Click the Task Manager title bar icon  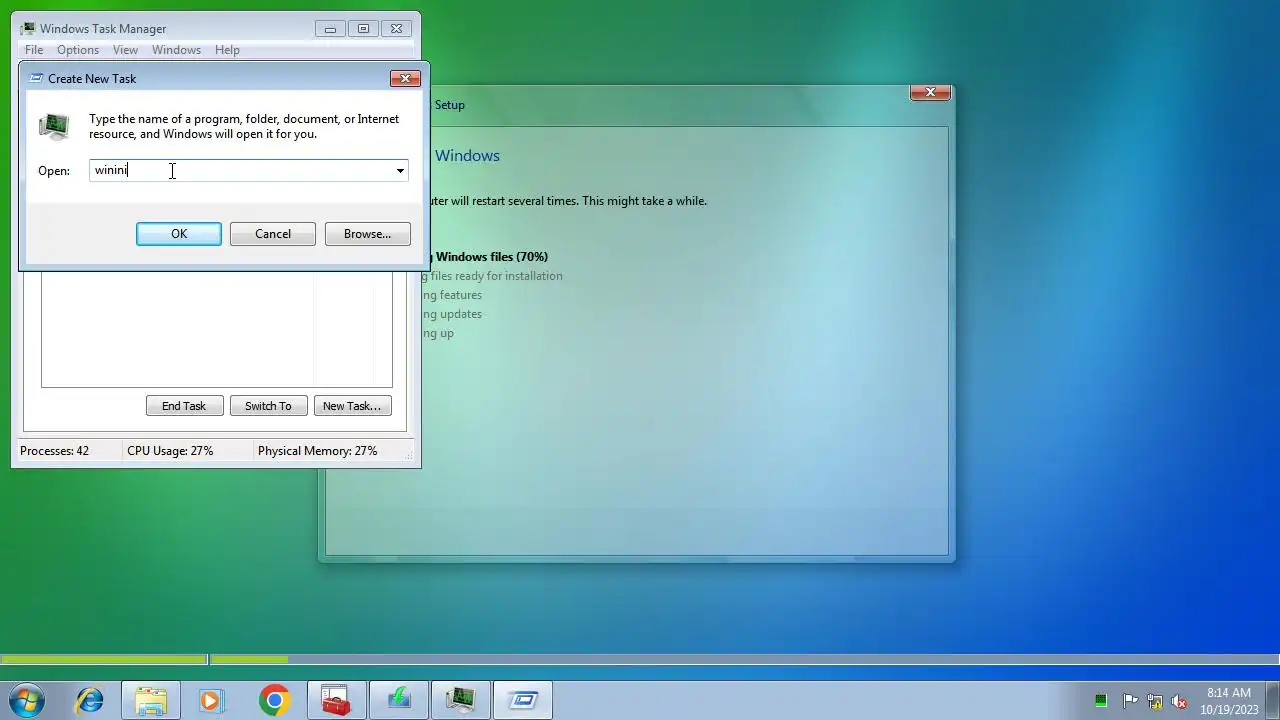[x=28, y=29]
